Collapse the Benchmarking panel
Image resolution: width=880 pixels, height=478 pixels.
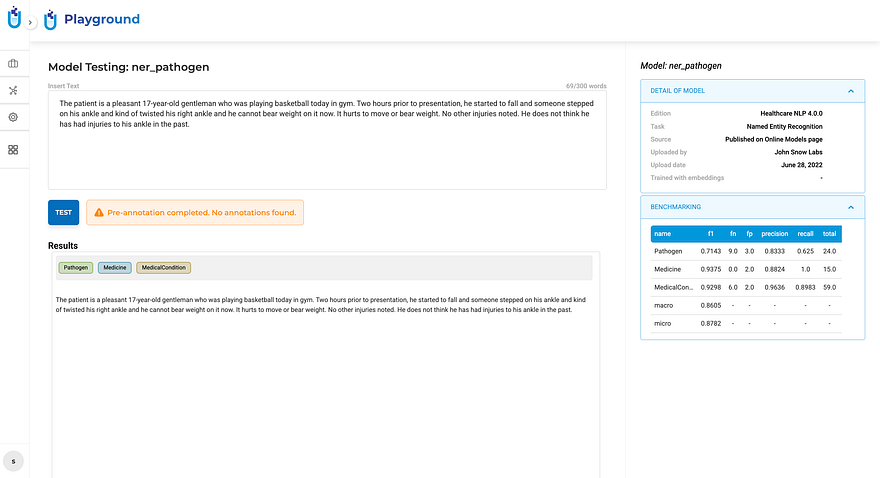pyautogui.click(x=850, y=207)
